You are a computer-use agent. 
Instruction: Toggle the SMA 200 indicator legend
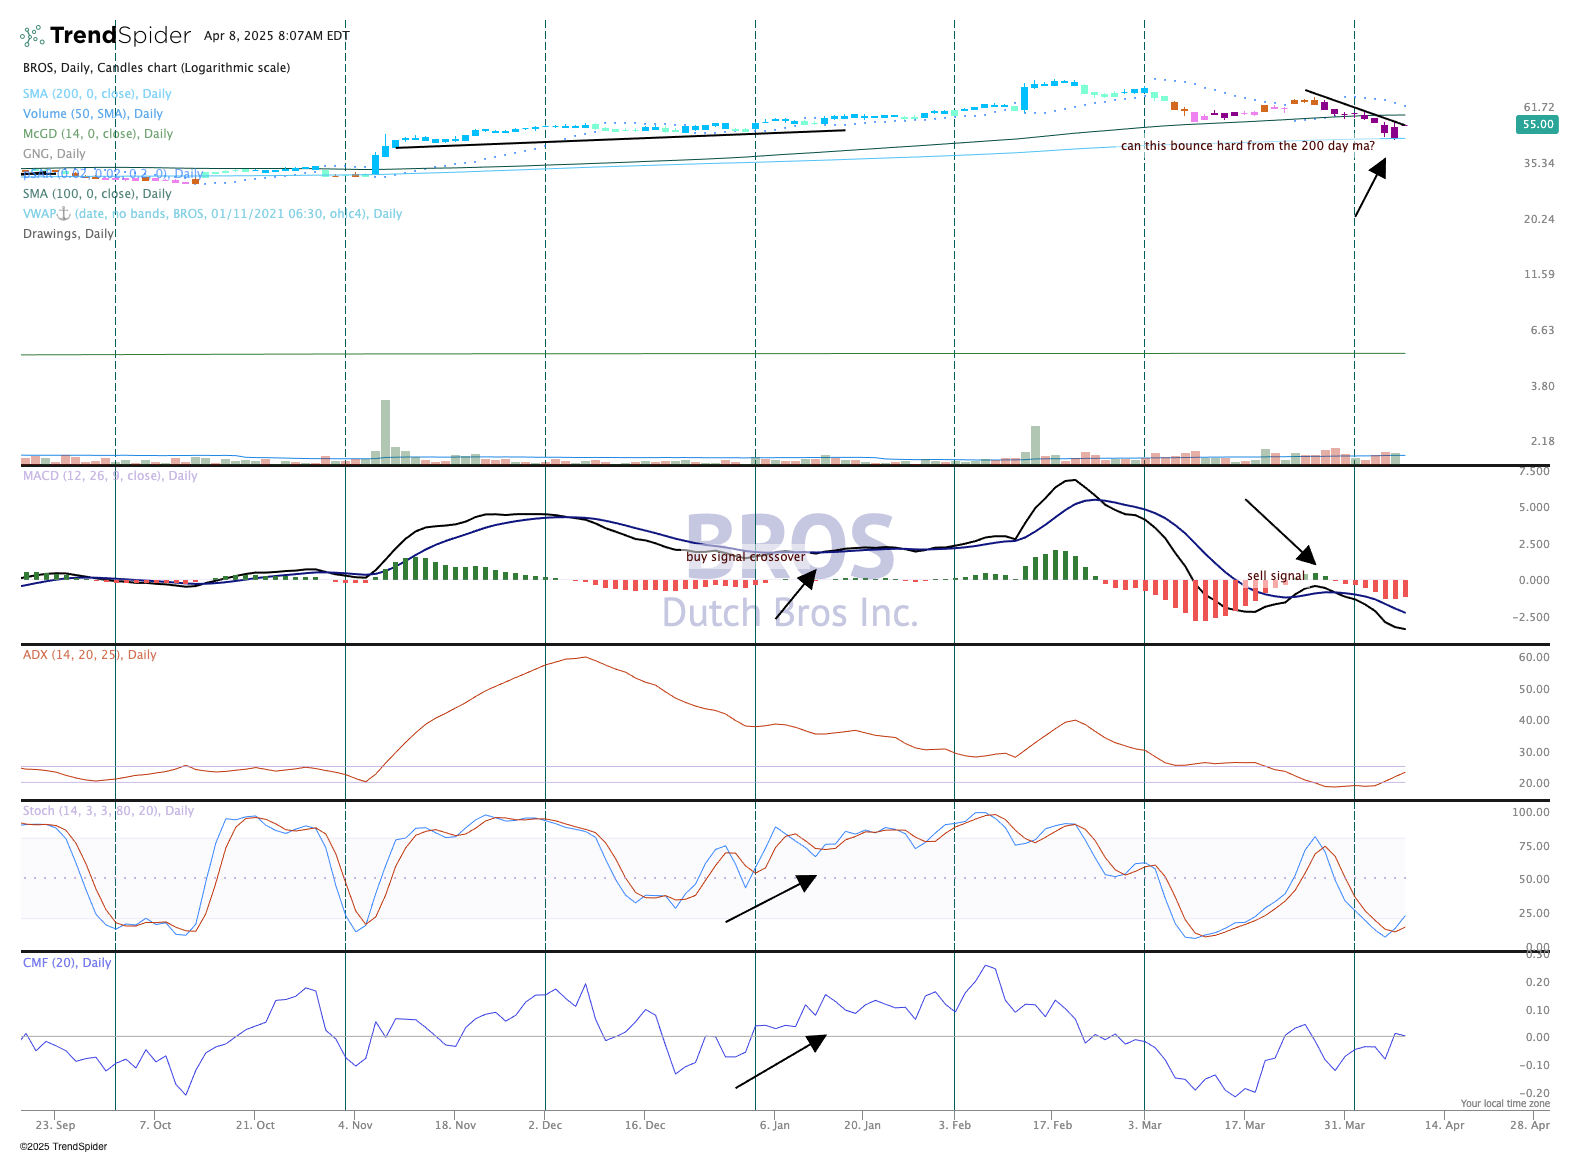coord(97,94)
